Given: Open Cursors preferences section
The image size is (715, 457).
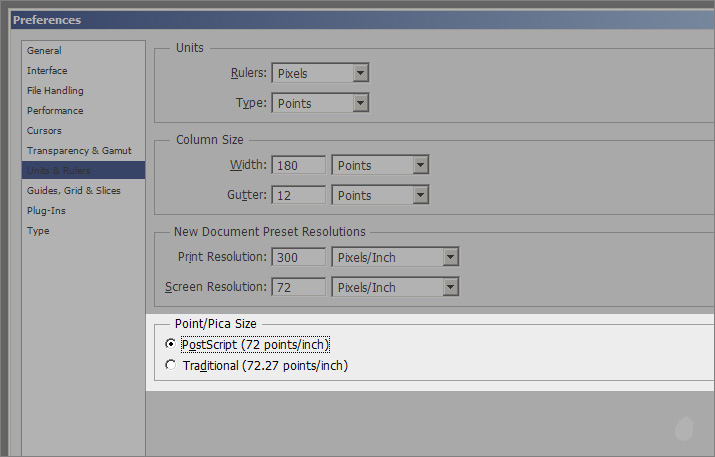Looking at the screenshot, I should 44,131.
